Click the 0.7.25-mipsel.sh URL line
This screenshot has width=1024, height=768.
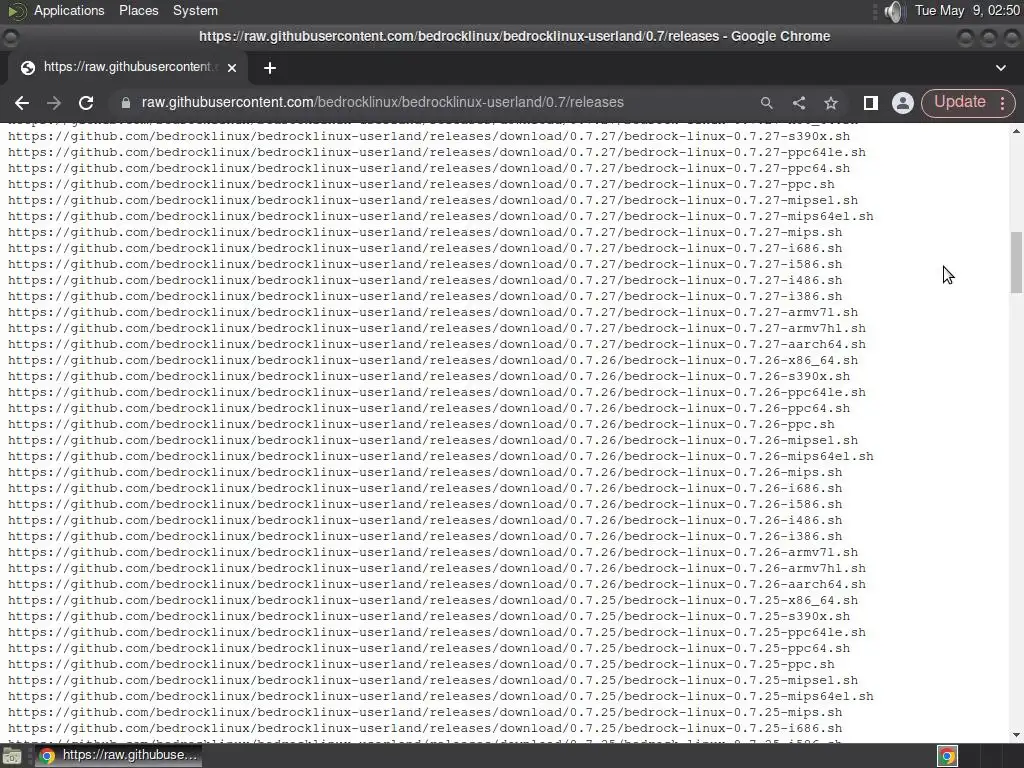pyautogui.click(x=433, y=680)
